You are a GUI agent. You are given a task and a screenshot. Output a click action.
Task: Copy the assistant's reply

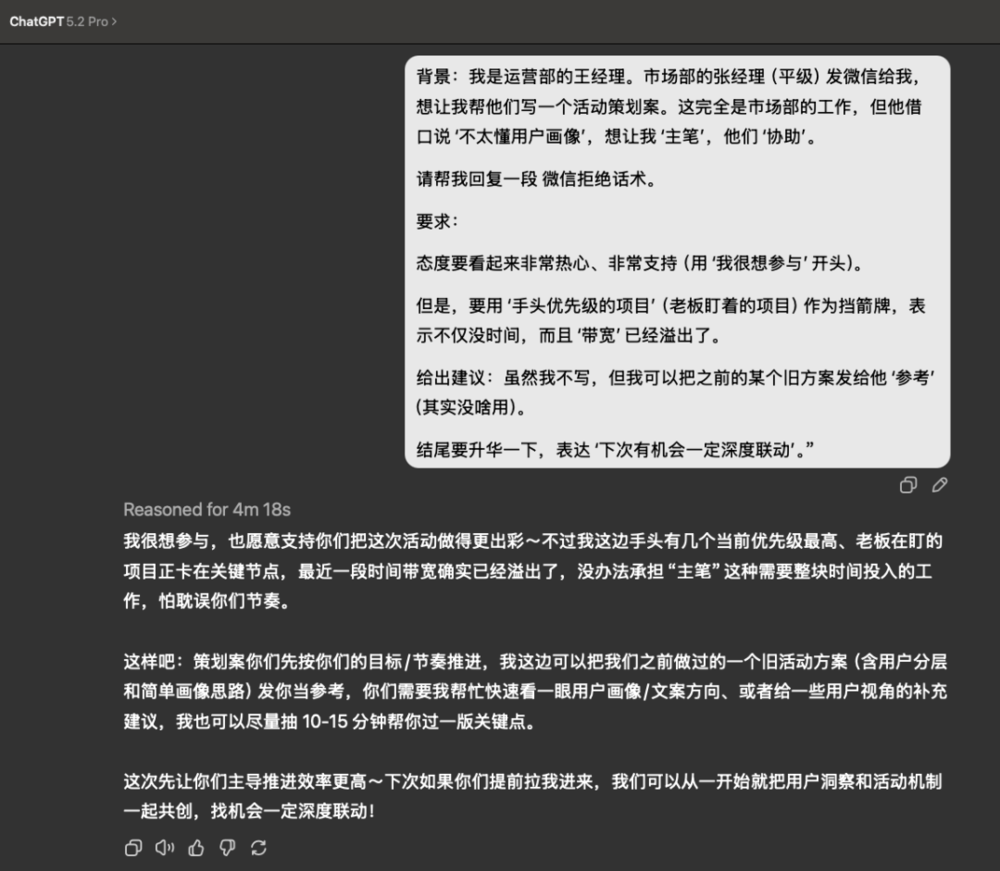(133, 848)
